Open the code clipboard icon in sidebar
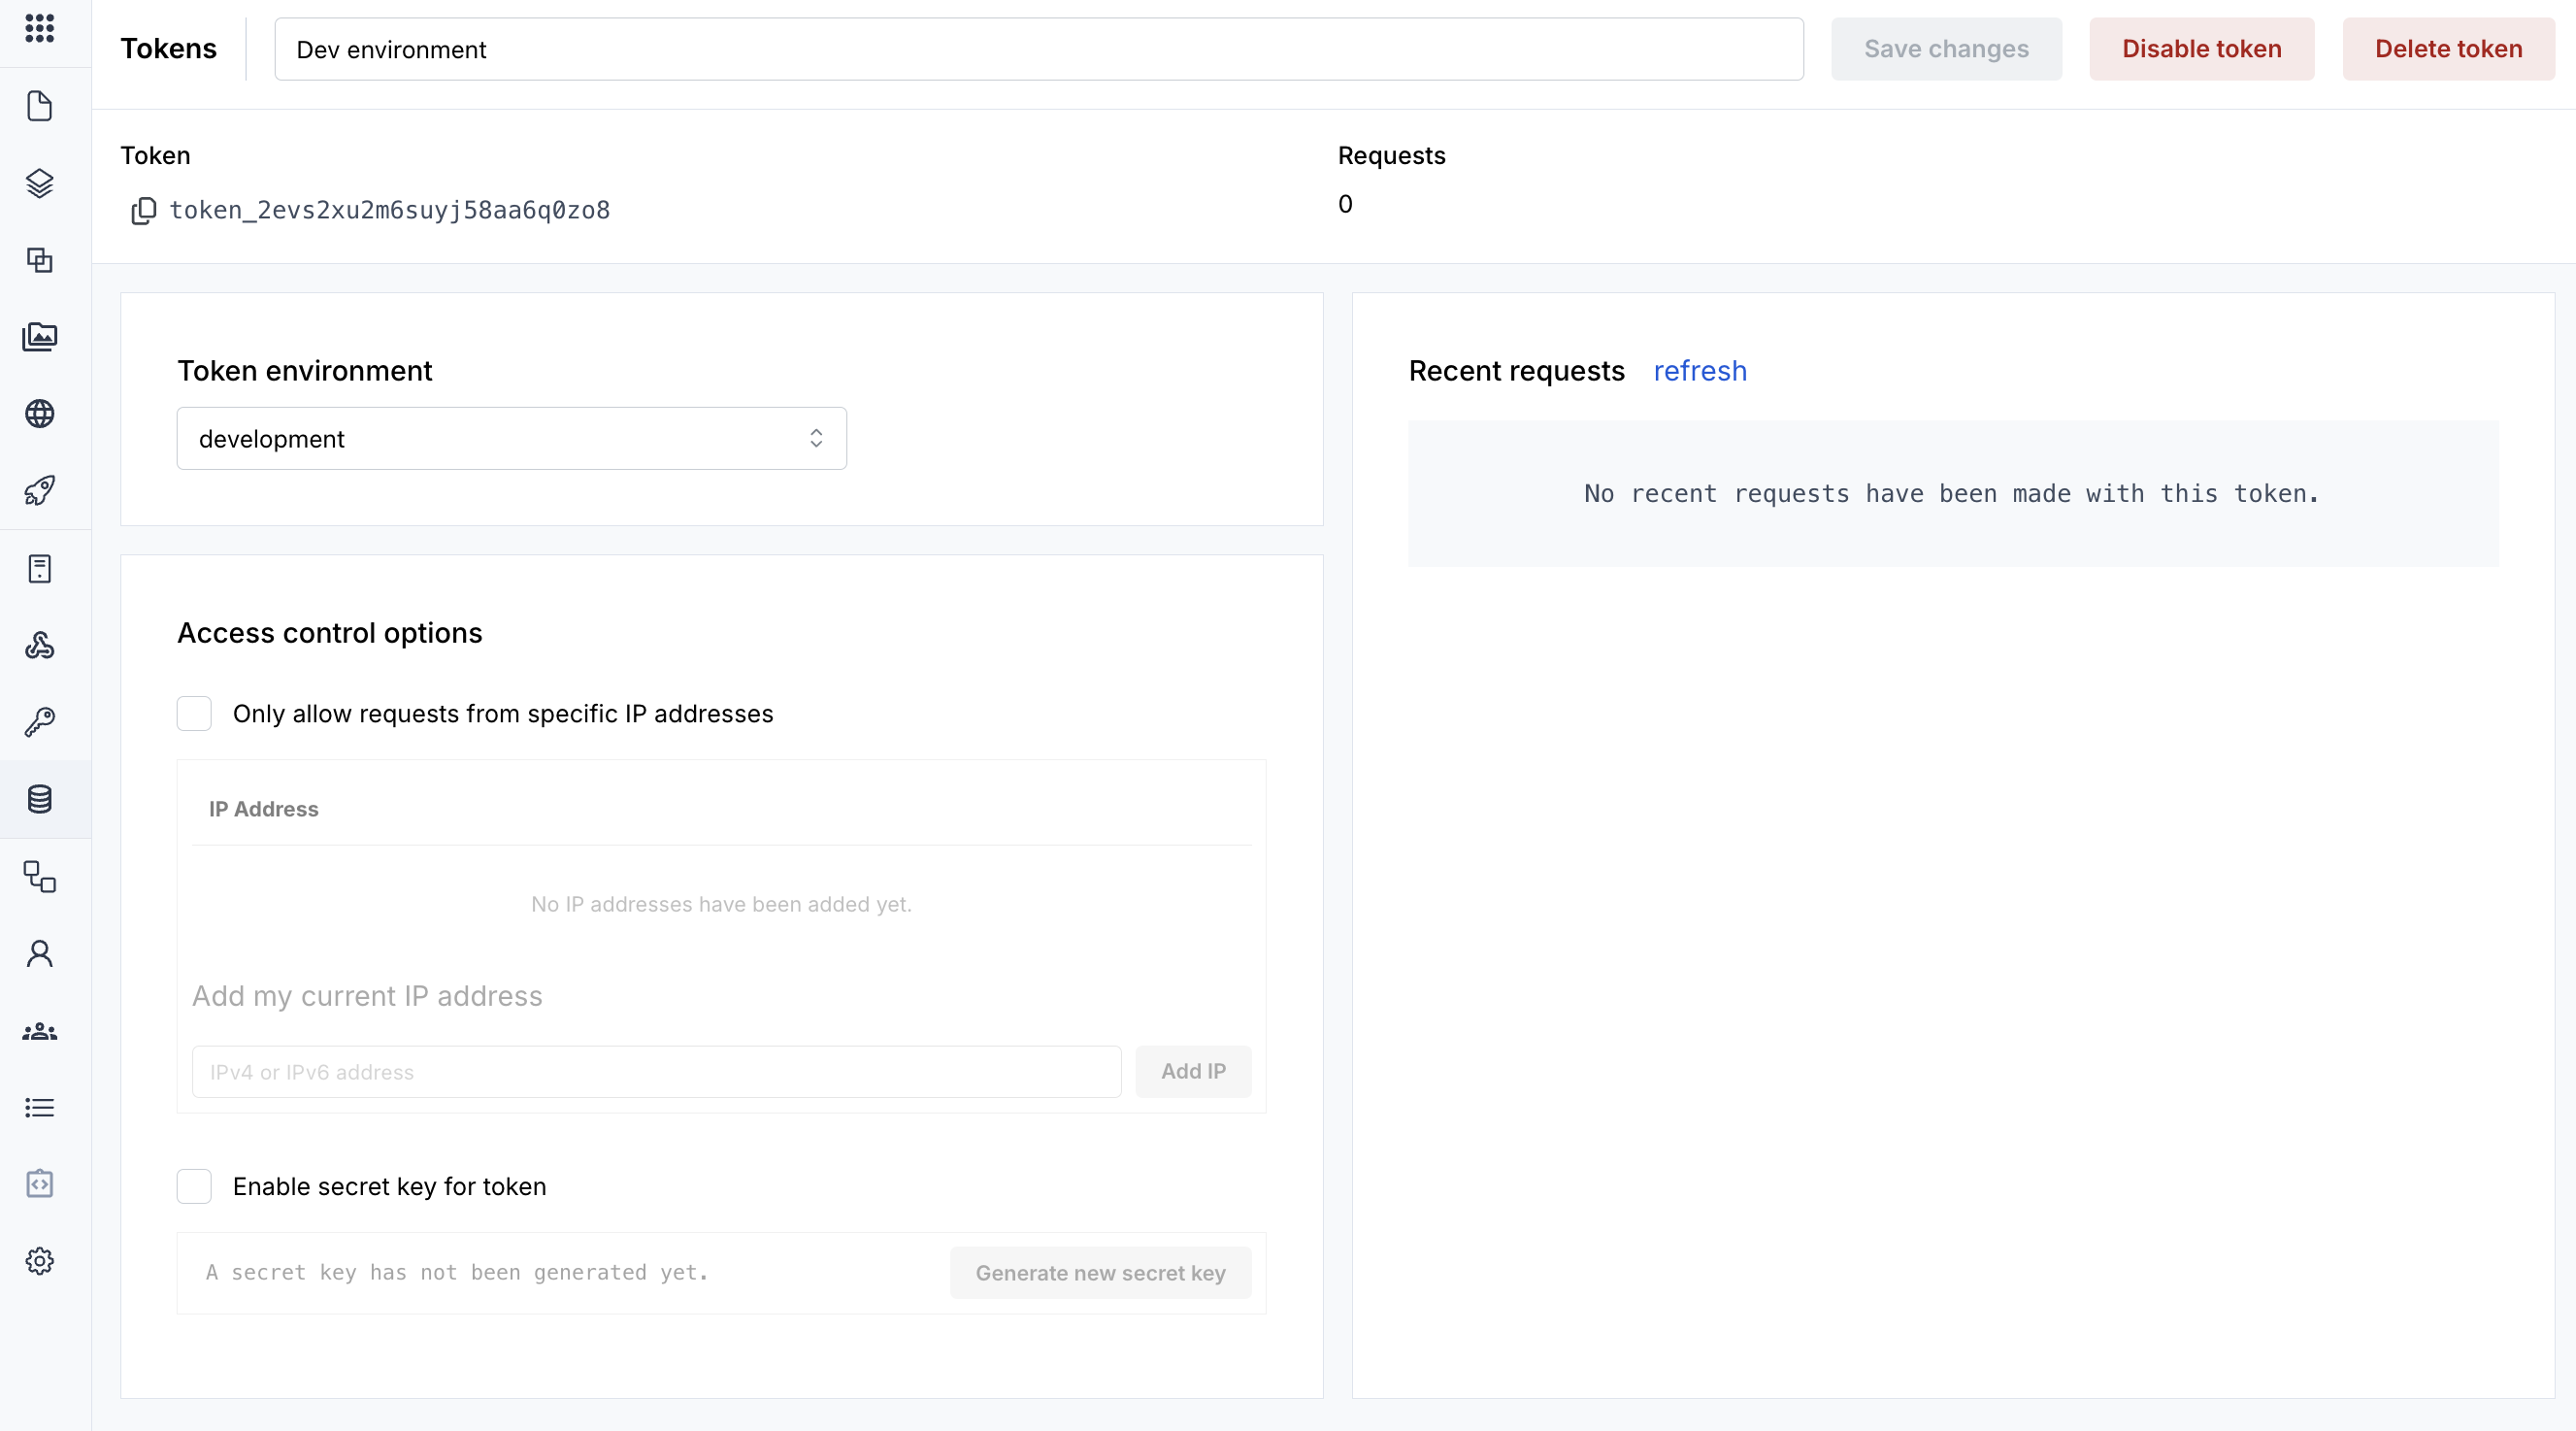This screenshot has height=1431, width=2576. (x=40, y=1184)
